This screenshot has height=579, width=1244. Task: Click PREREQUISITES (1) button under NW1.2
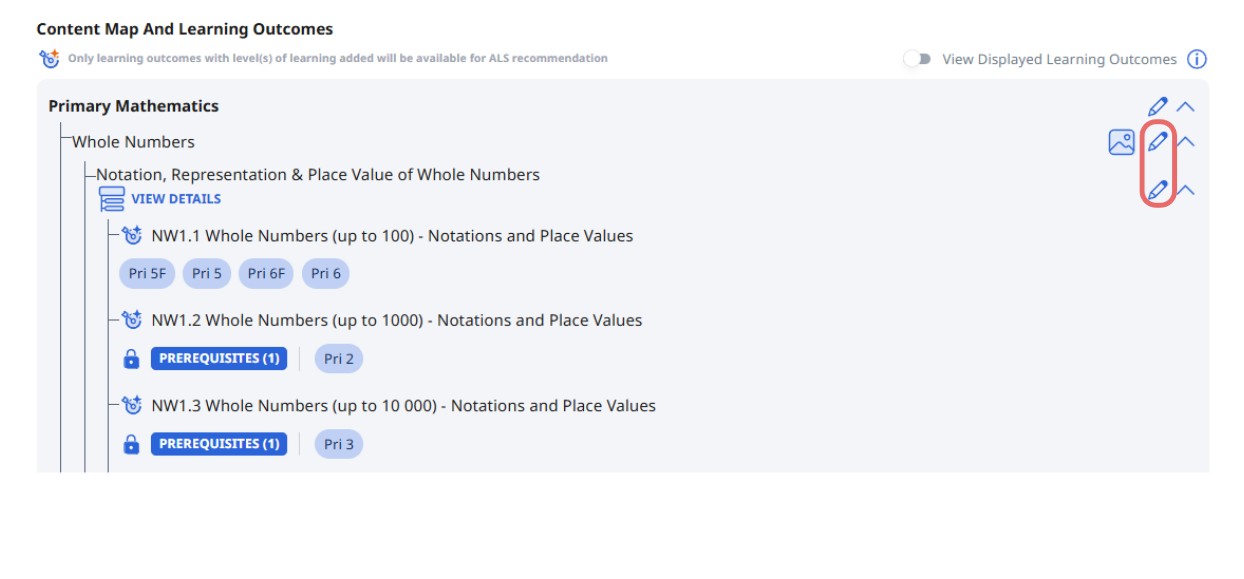point(219,359)
